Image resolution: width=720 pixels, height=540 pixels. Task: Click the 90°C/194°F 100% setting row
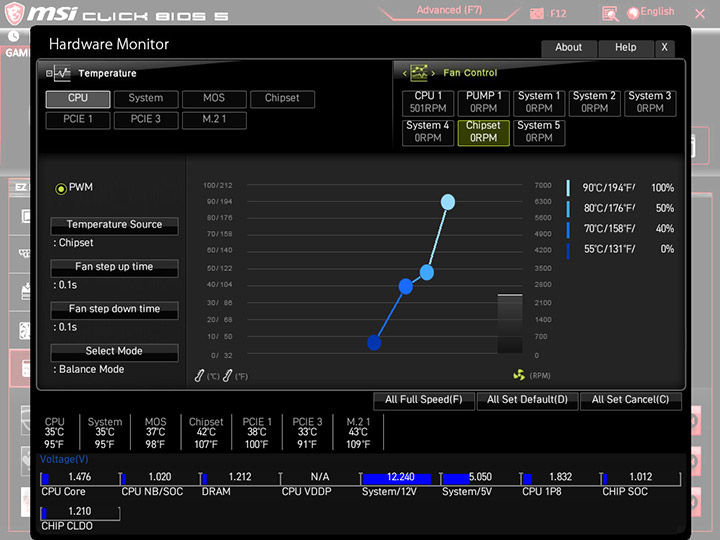[620, 188]
